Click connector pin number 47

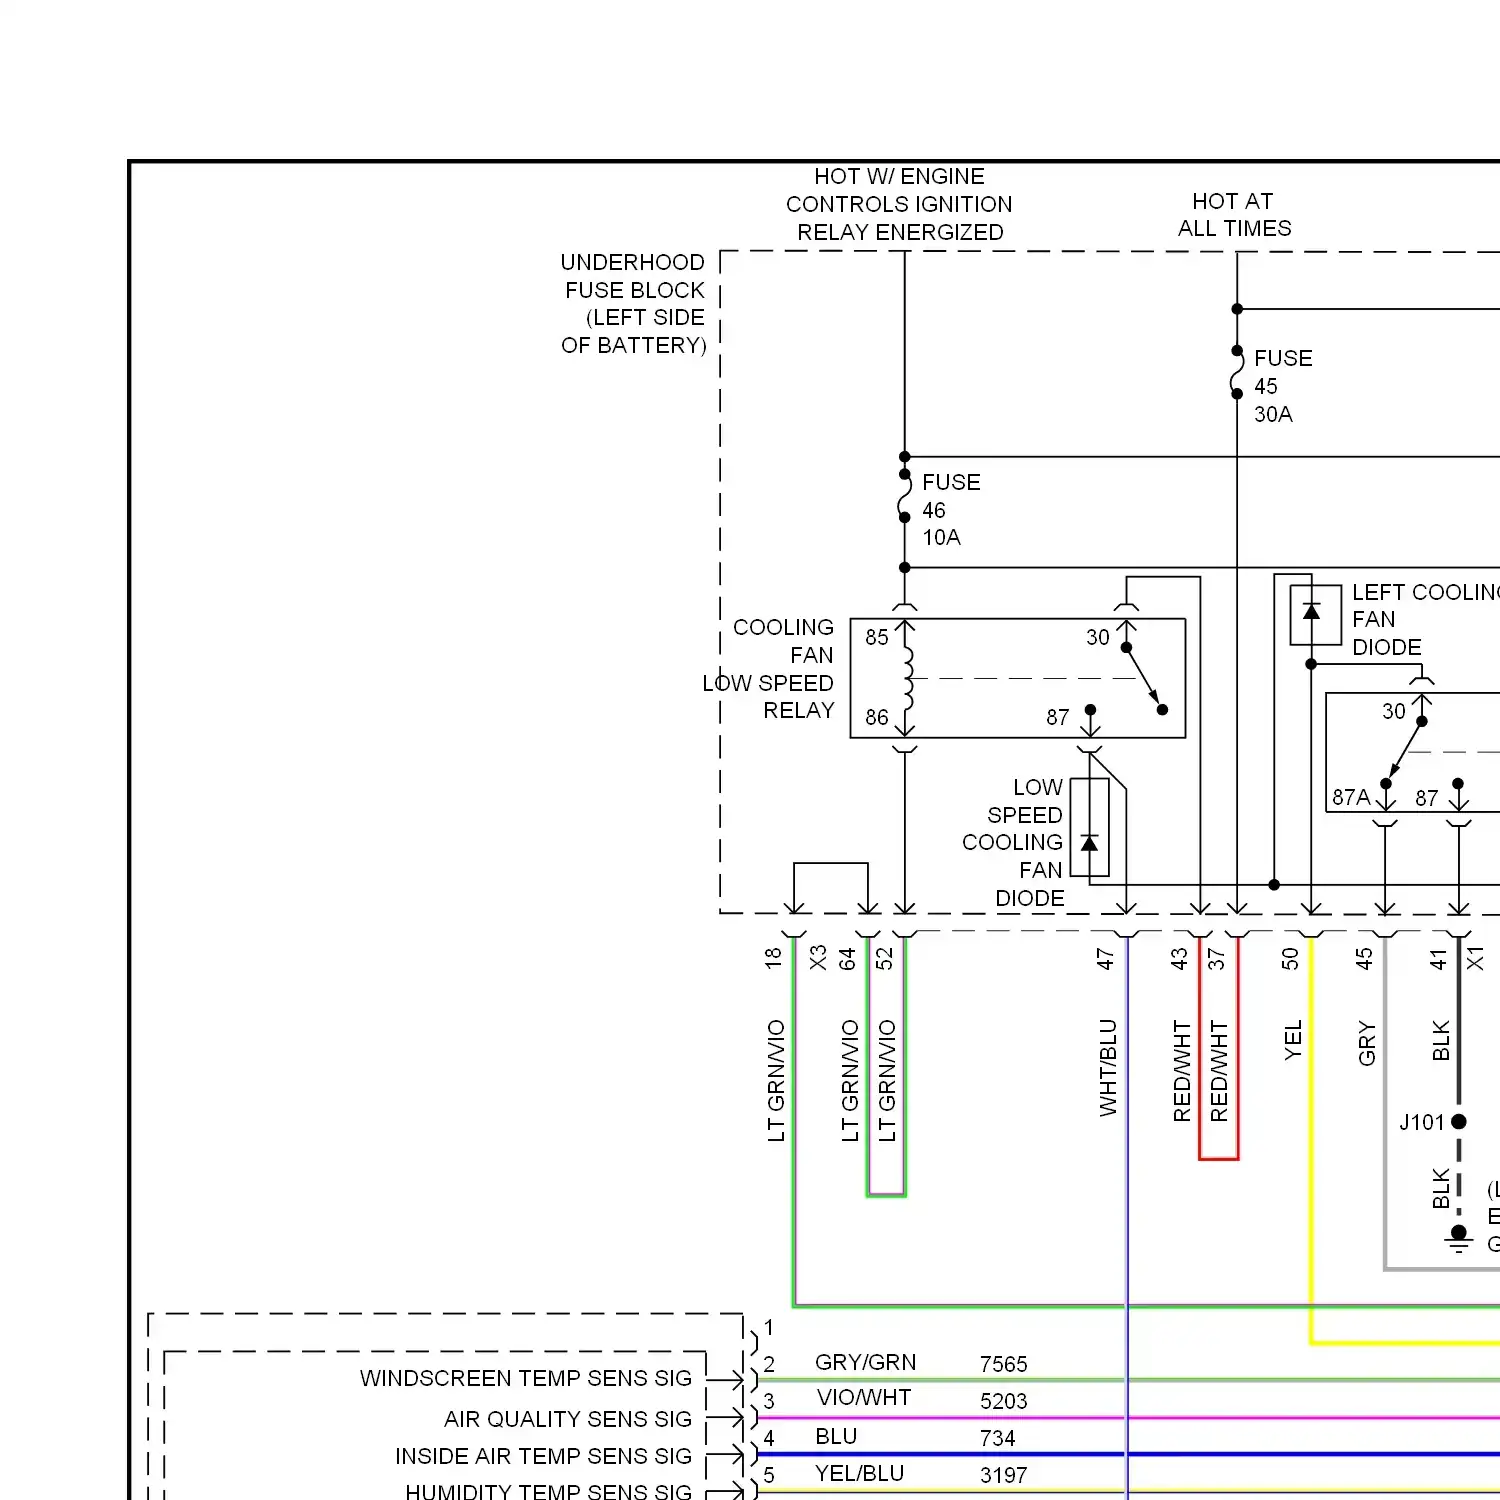[x=1105, y=958]
